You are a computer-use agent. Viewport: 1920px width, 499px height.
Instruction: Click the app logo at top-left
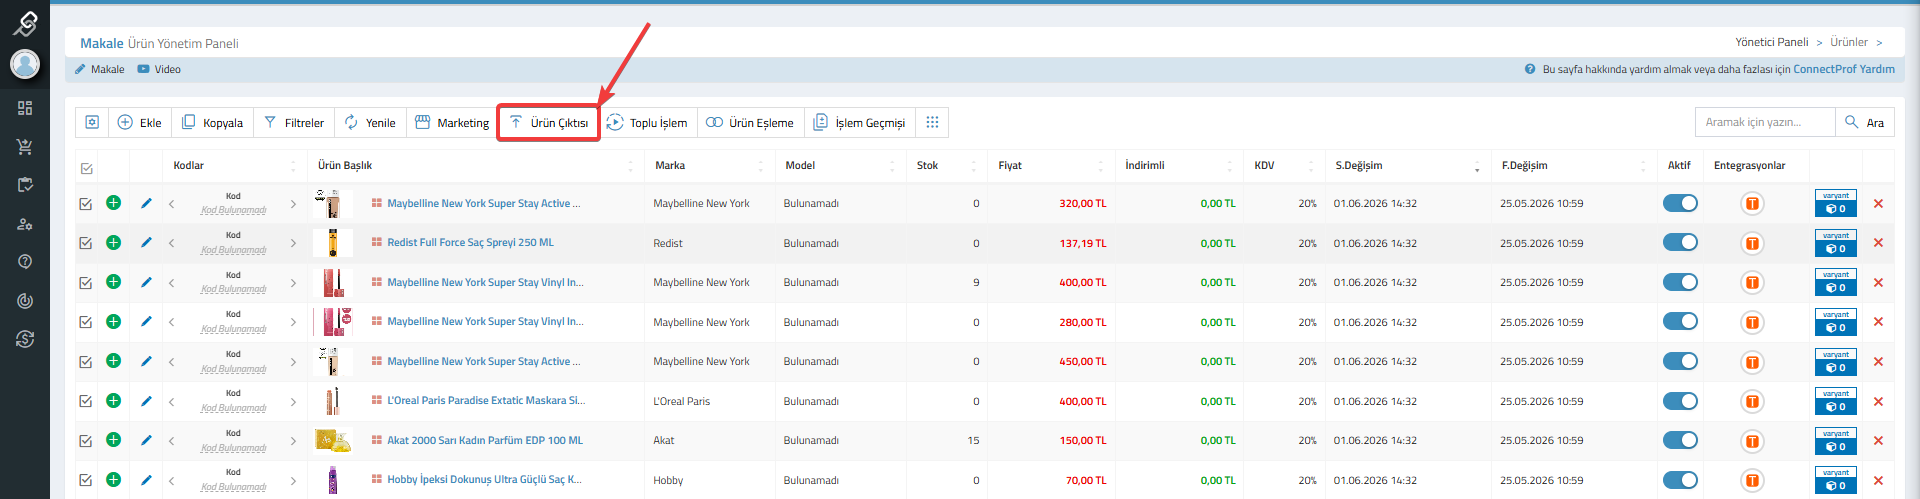click(25, 22)
